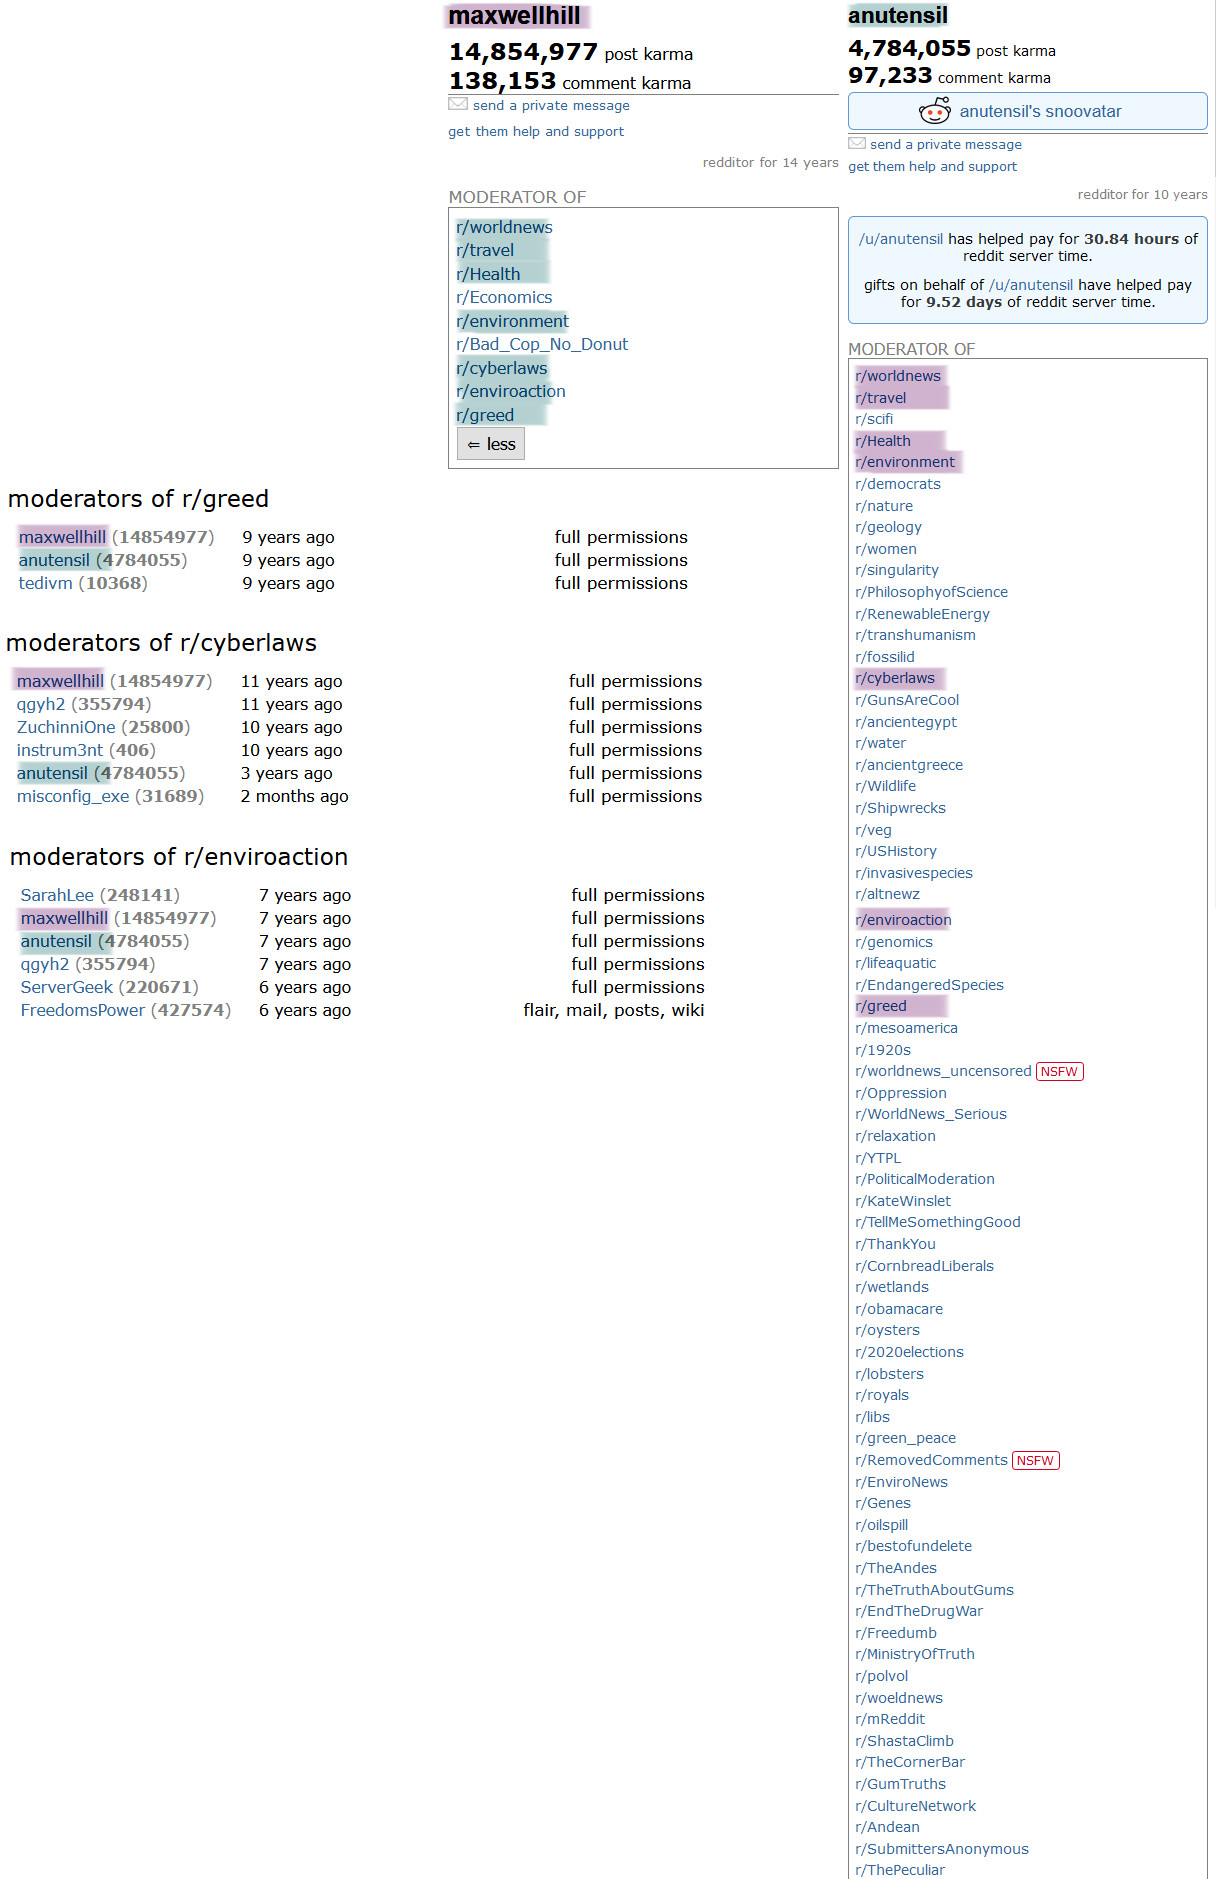
Task: Open anutensil in moderators of r/greed
Action: pos(54,560)
